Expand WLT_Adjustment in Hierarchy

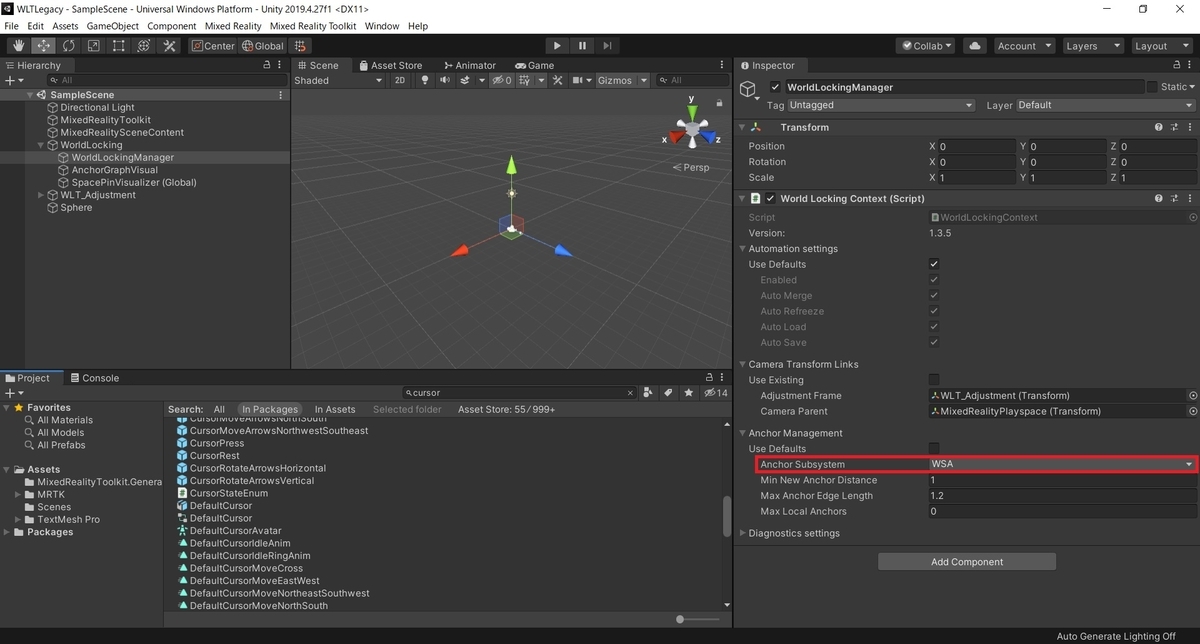coord(41,195)
